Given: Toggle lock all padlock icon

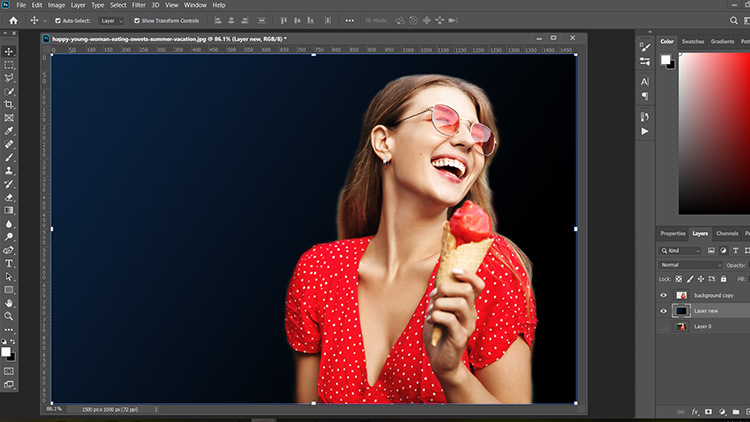Looking at the screenshot, I should [723, 279].
